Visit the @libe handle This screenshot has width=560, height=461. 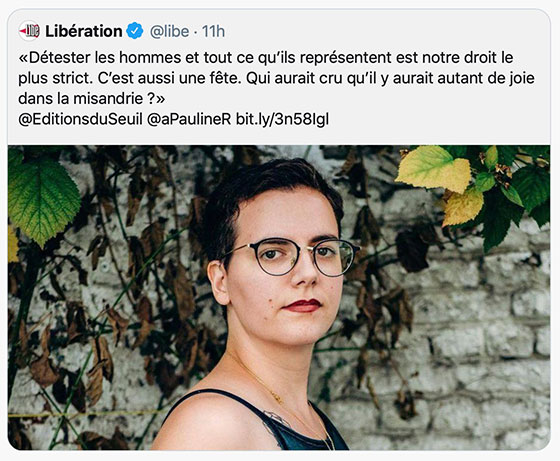point(169,32)
